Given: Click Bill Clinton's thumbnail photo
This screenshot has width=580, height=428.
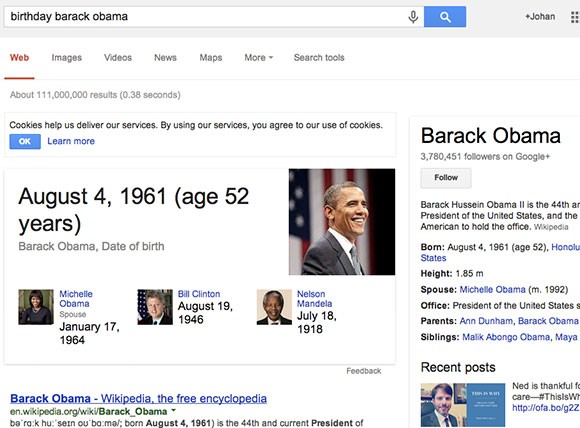Looking at the screenshot, I should (x=155, y=307).
